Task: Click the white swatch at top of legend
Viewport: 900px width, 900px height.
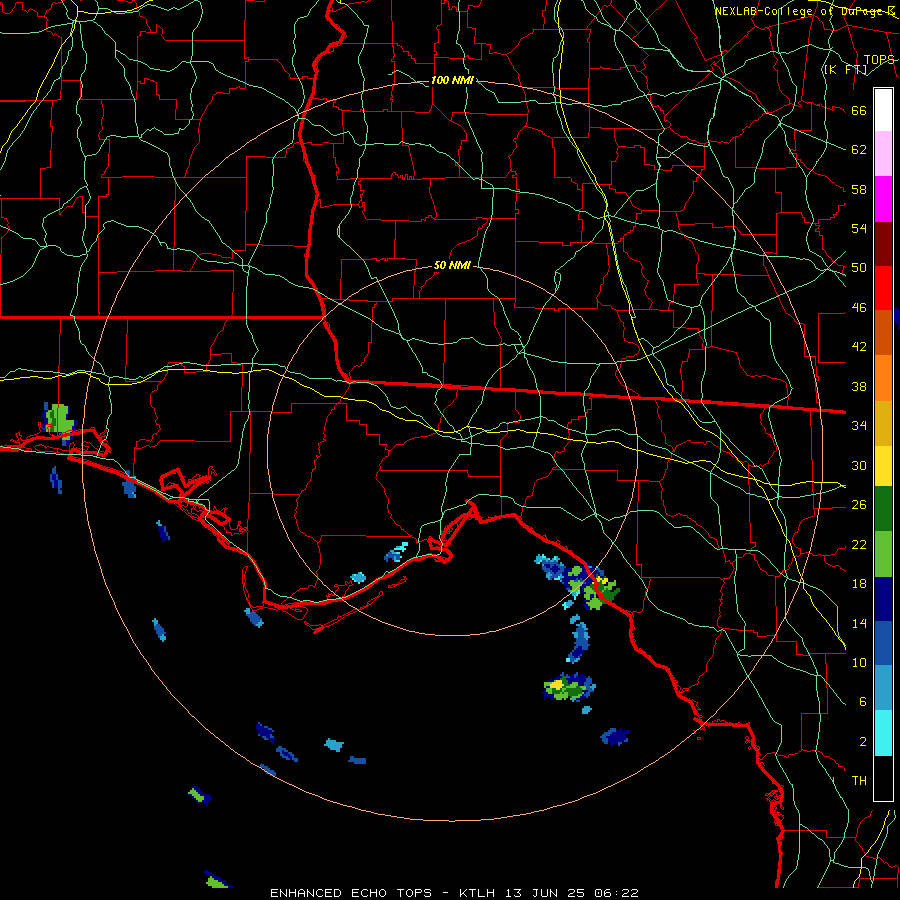Action: tap(883, 110)
